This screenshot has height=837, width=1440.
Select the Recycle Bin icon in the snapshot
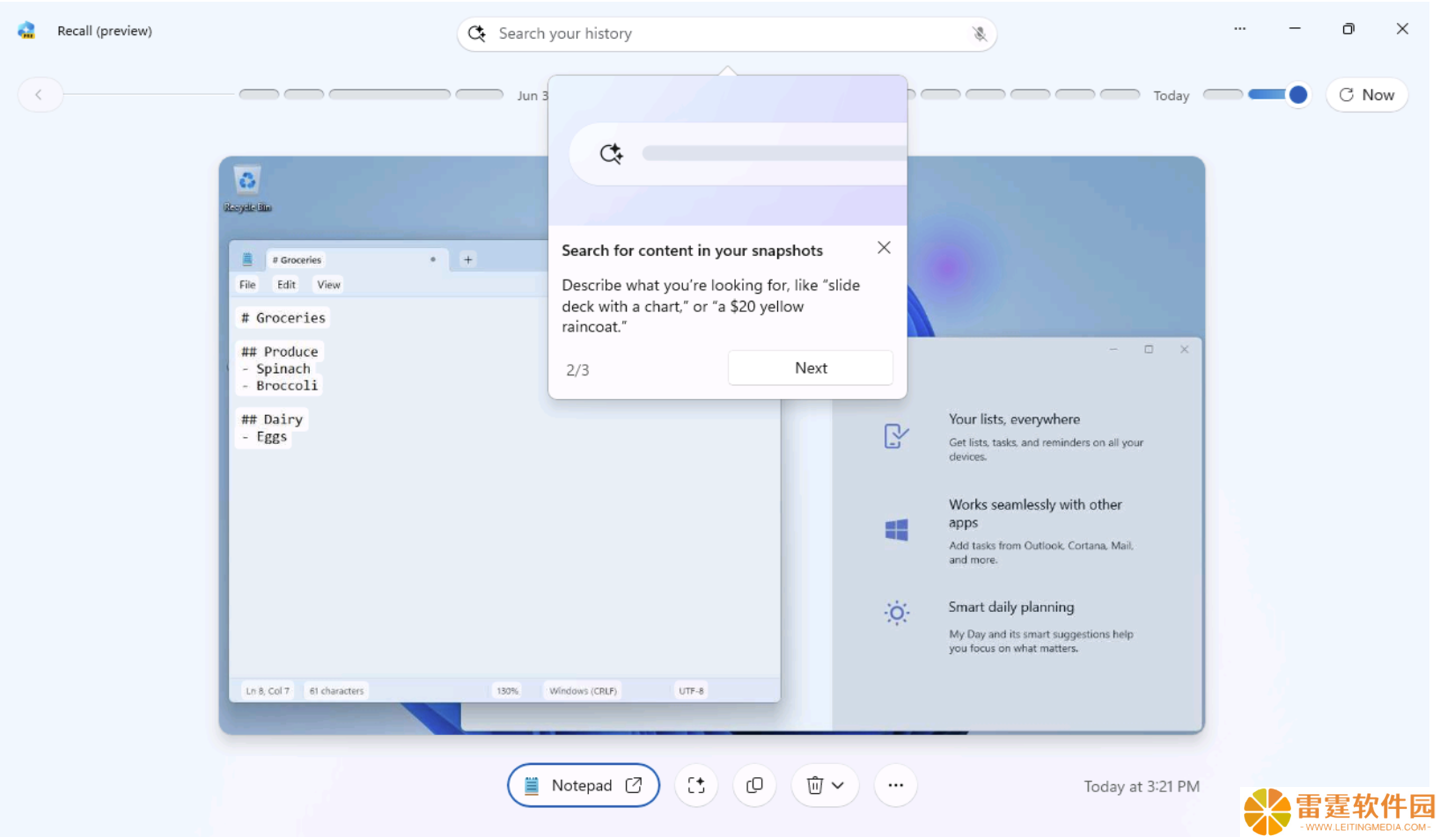coord(247,189)
